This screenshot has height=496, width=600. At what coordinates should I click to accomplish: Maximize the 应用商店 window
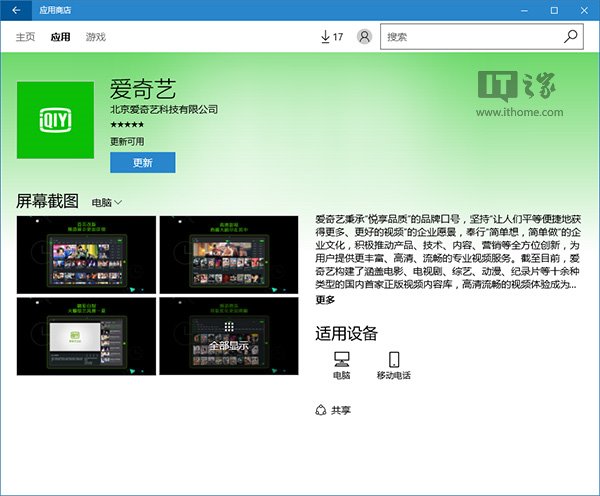click(554, 10)
